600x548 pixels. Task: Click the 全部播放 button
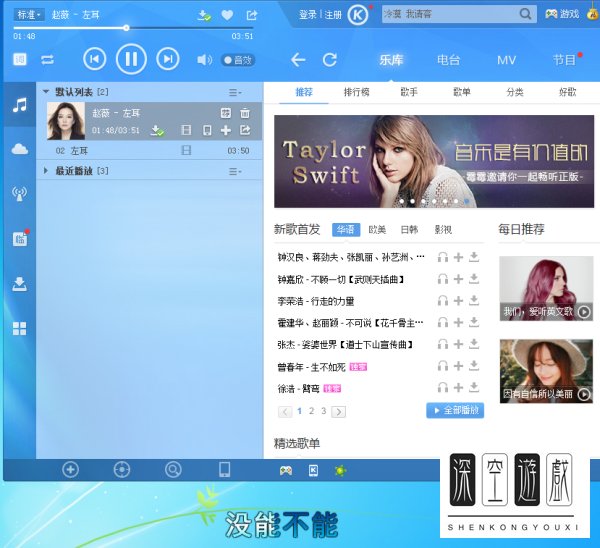pyautogui.click(x=455, y=410)
